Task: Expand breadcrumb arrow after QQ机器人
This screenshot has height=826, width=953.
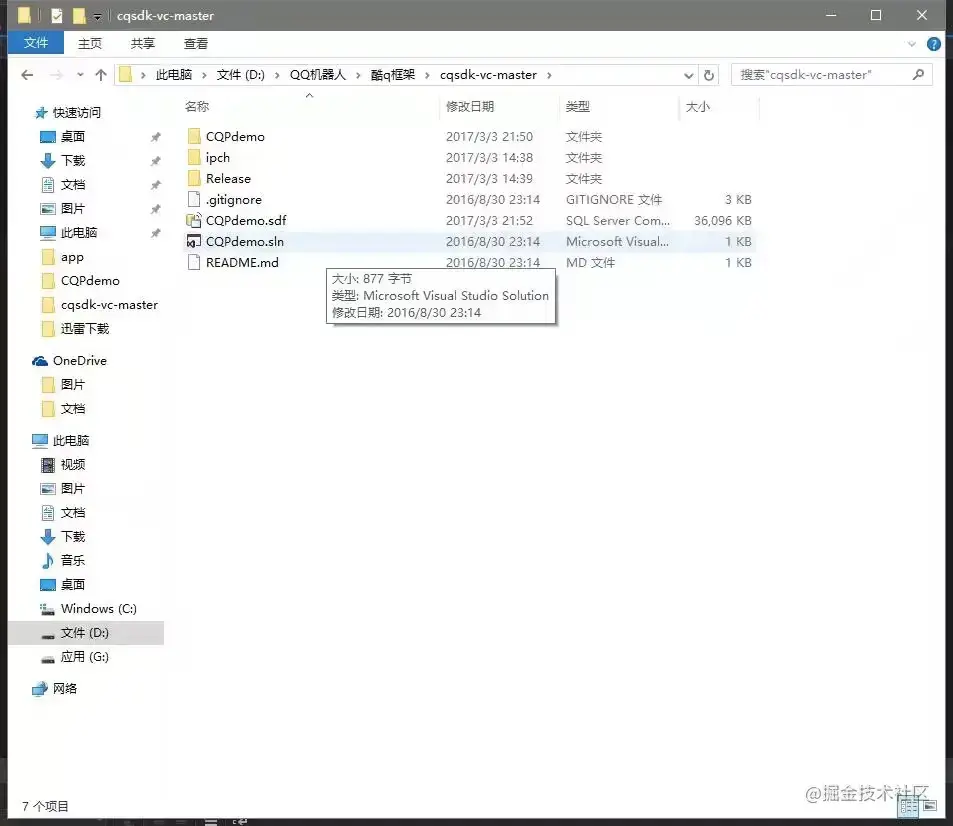Action: (x=358, y=75)
